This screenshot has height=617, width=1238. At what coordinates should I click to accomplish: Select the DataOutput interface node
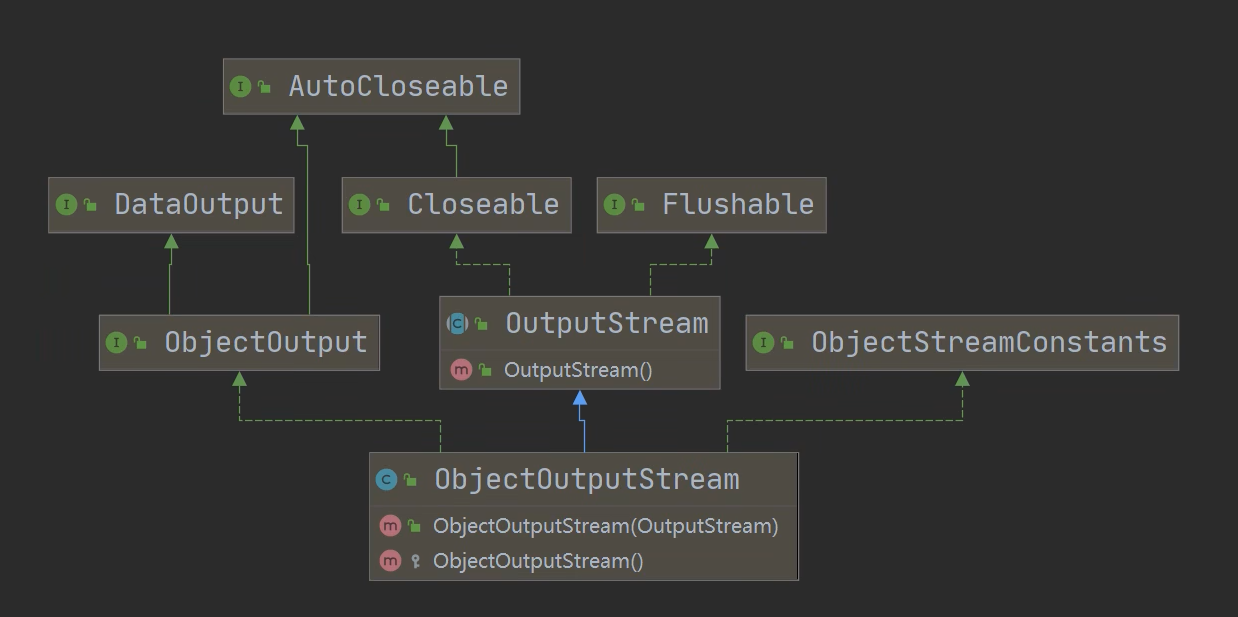coord(198,205)
